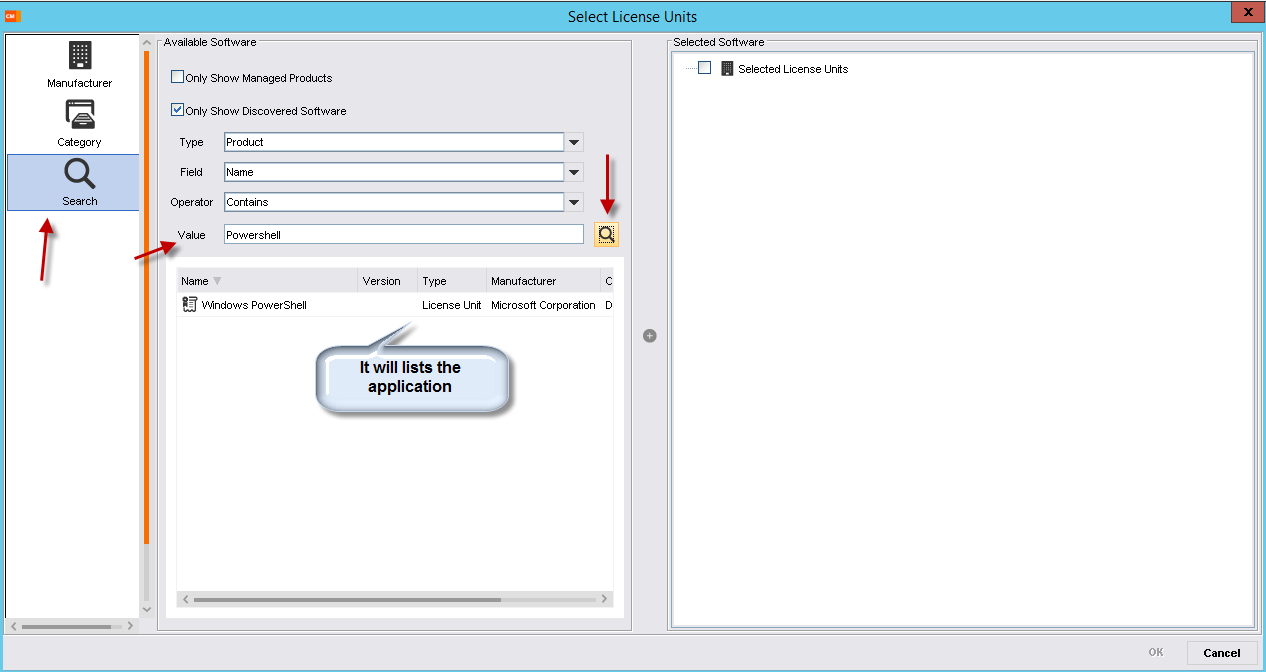Open the Type dropdown arrow
The height and width of the screenshot is (672, 1266).
(x=574, y=143)
